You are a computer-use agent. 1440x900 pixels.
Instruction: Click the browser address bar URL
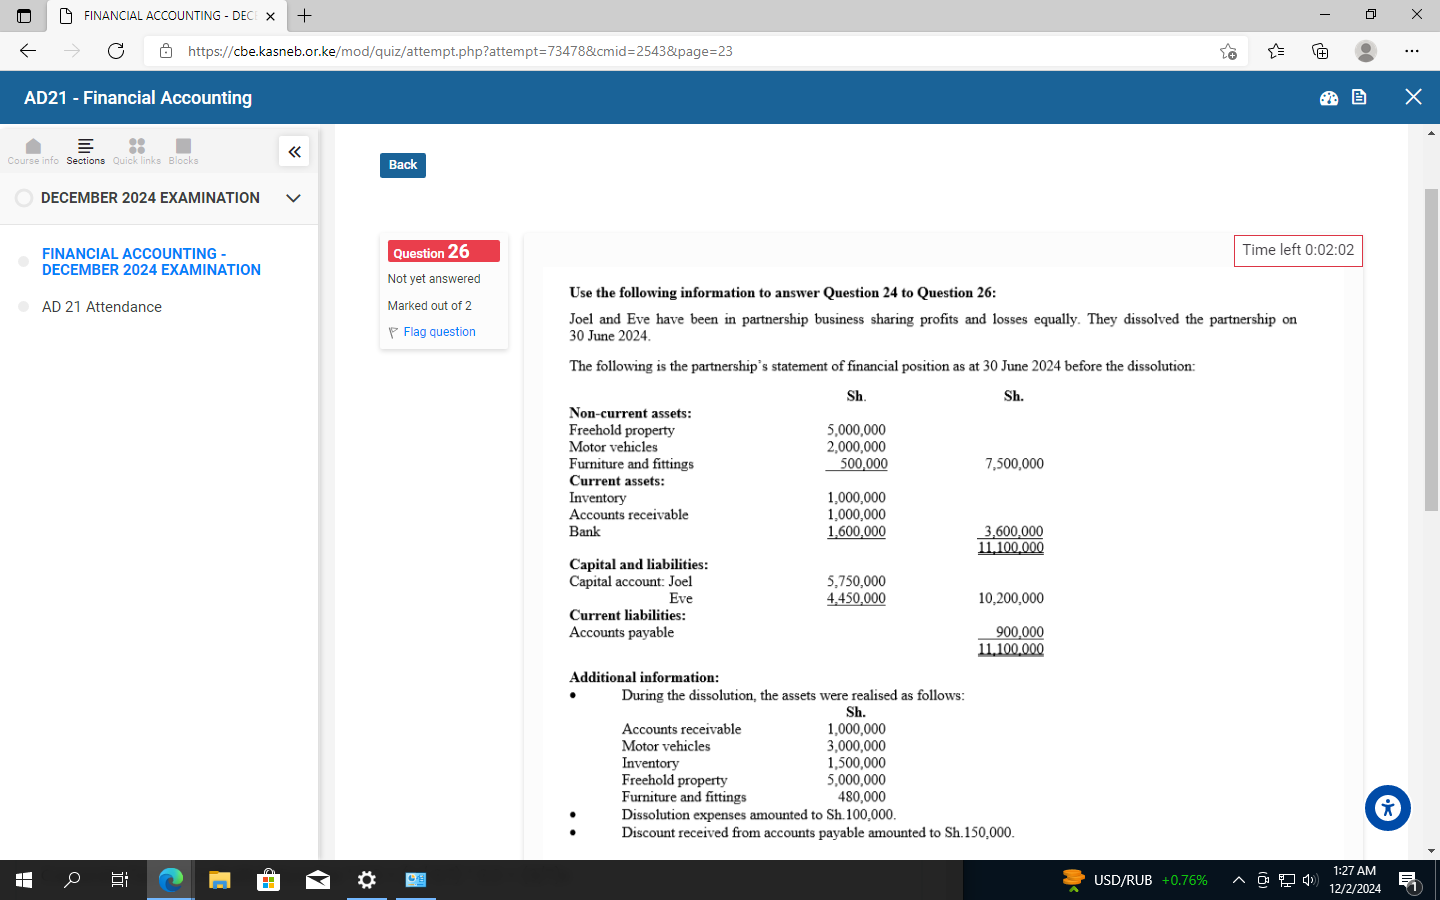[x=460, y=51]
